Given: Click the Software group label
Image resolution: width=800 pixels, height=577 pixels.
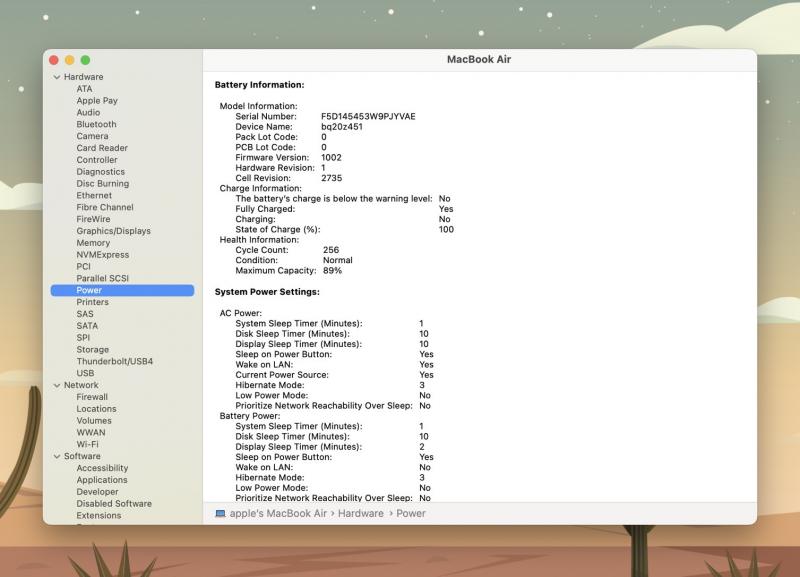Looking at the screenshot, I should pyautogui.click(x=82, y=456).
